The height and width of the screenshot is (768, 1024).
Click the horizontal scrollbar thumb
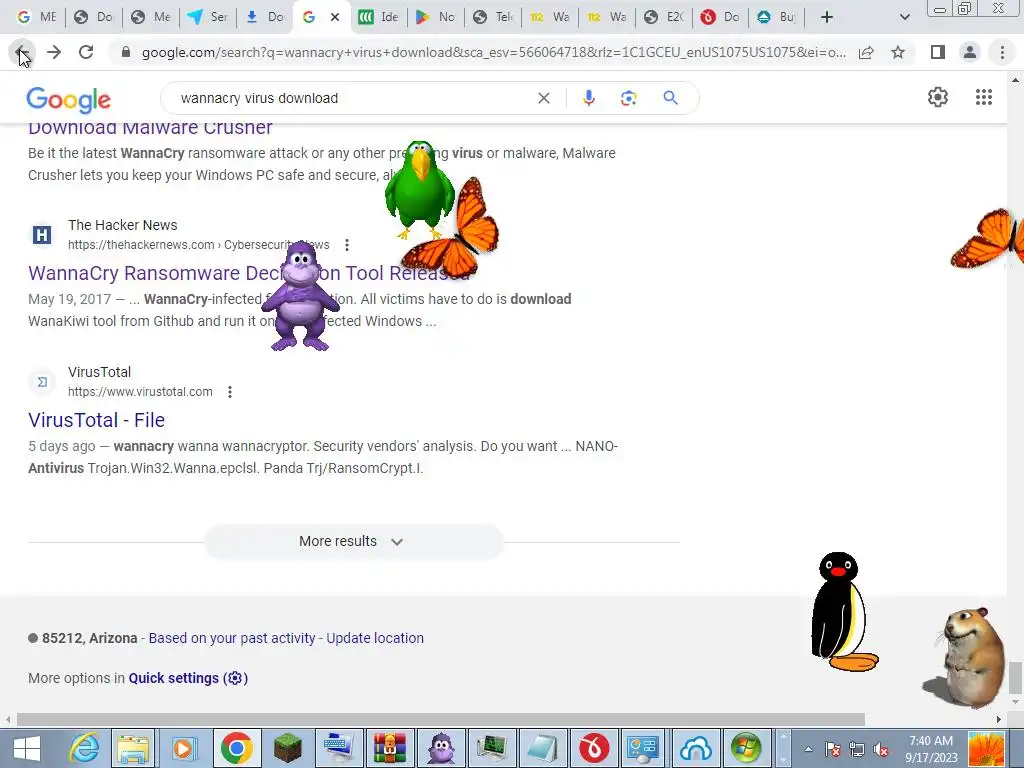coord(441,720)
